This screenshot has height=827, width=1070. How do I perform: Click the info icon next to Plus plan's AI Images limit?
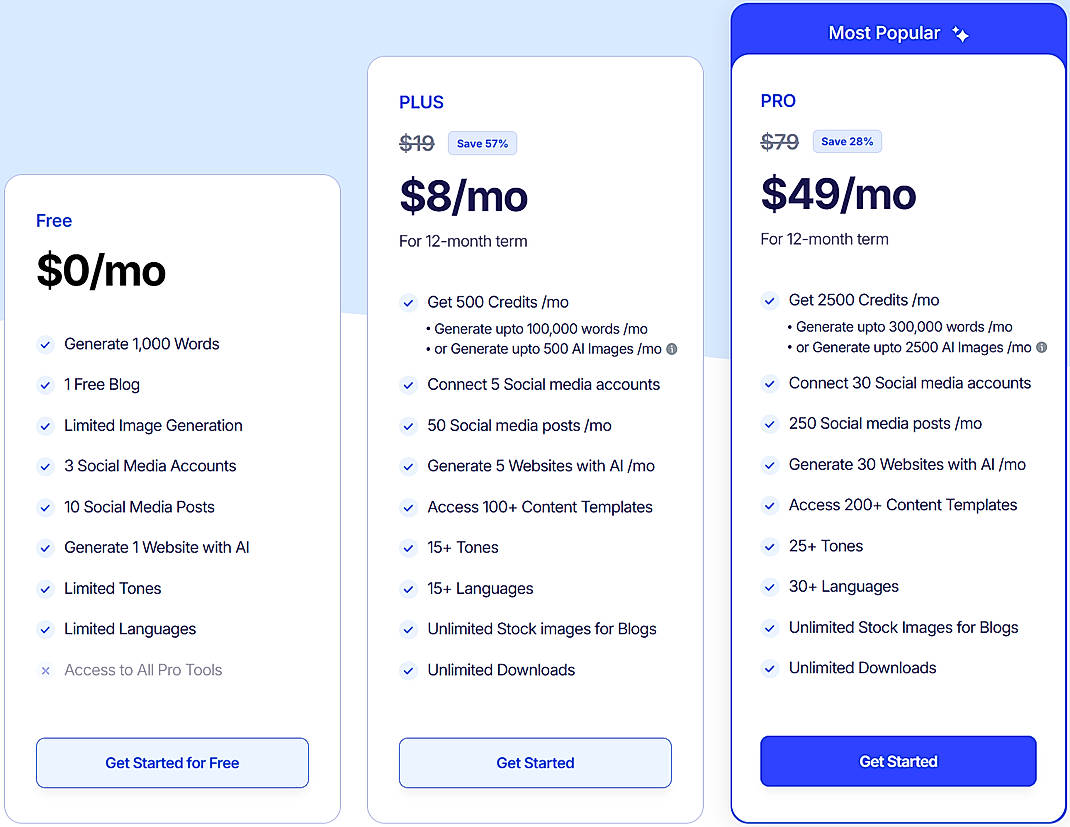pos(672,349)
